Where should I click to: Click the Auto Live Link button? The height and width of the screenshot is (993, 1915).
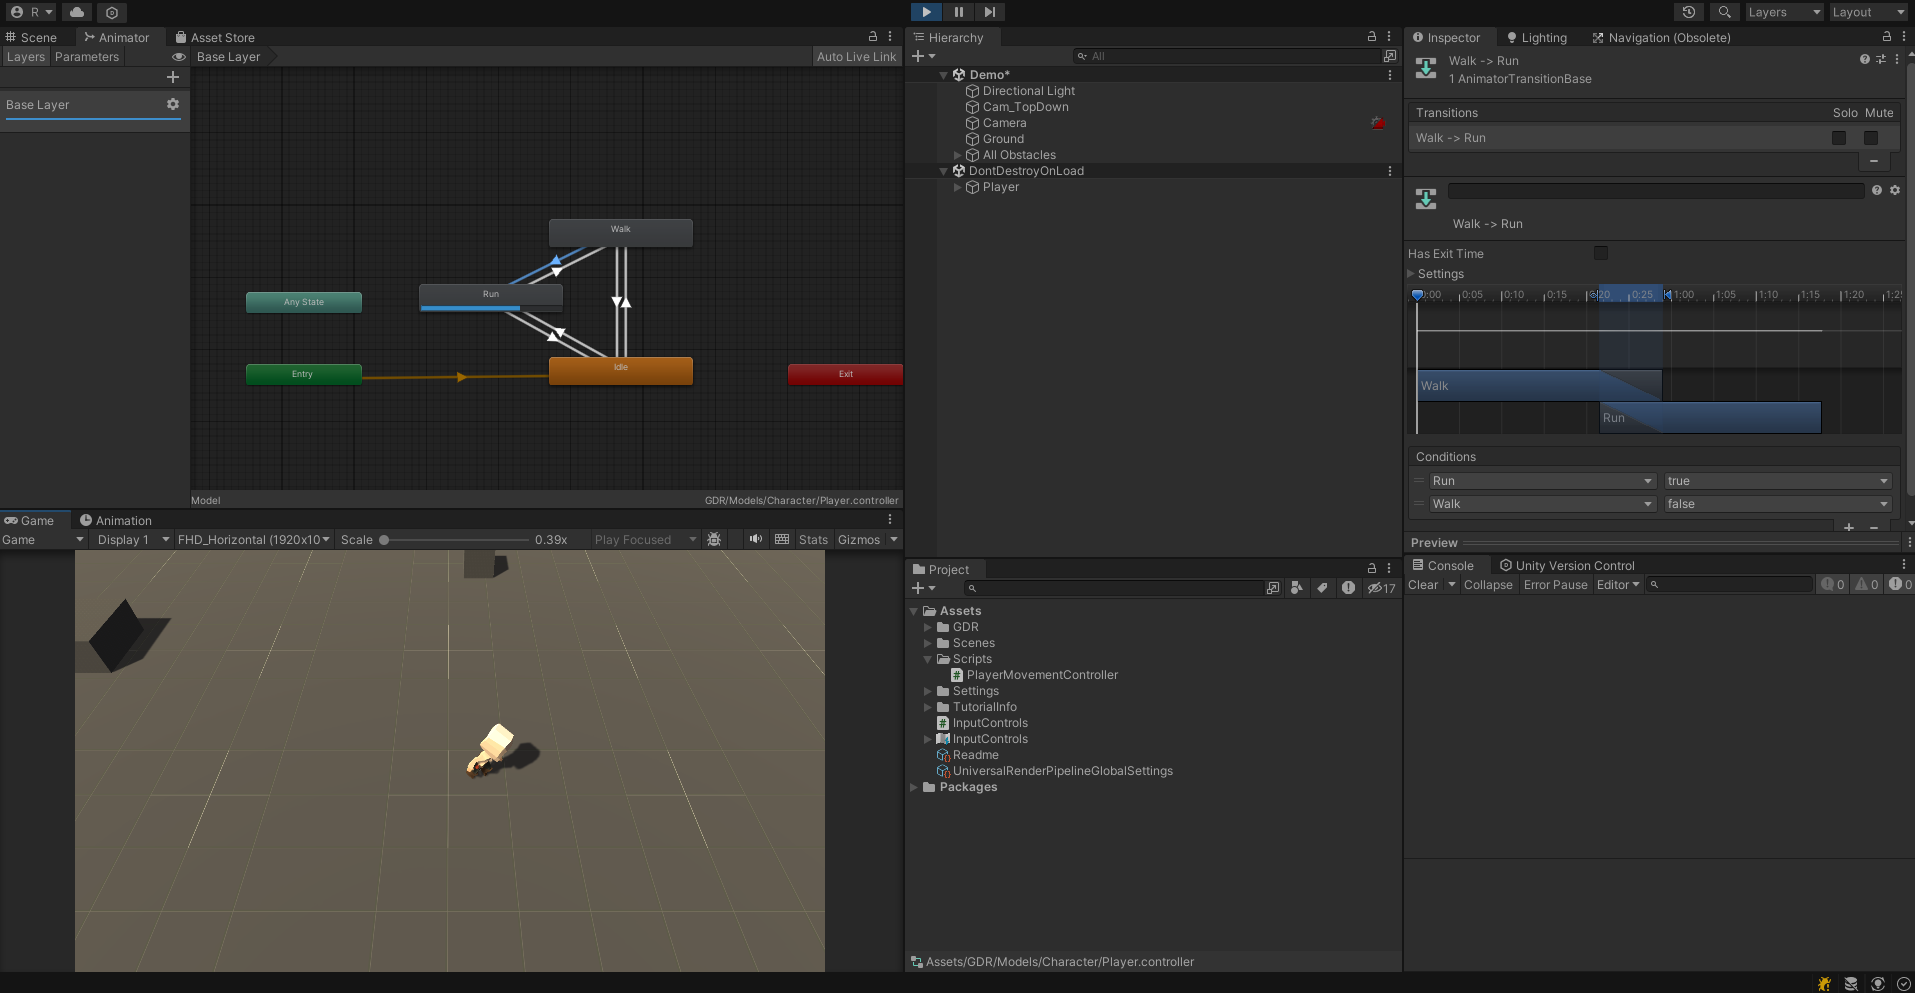point(856,57)
